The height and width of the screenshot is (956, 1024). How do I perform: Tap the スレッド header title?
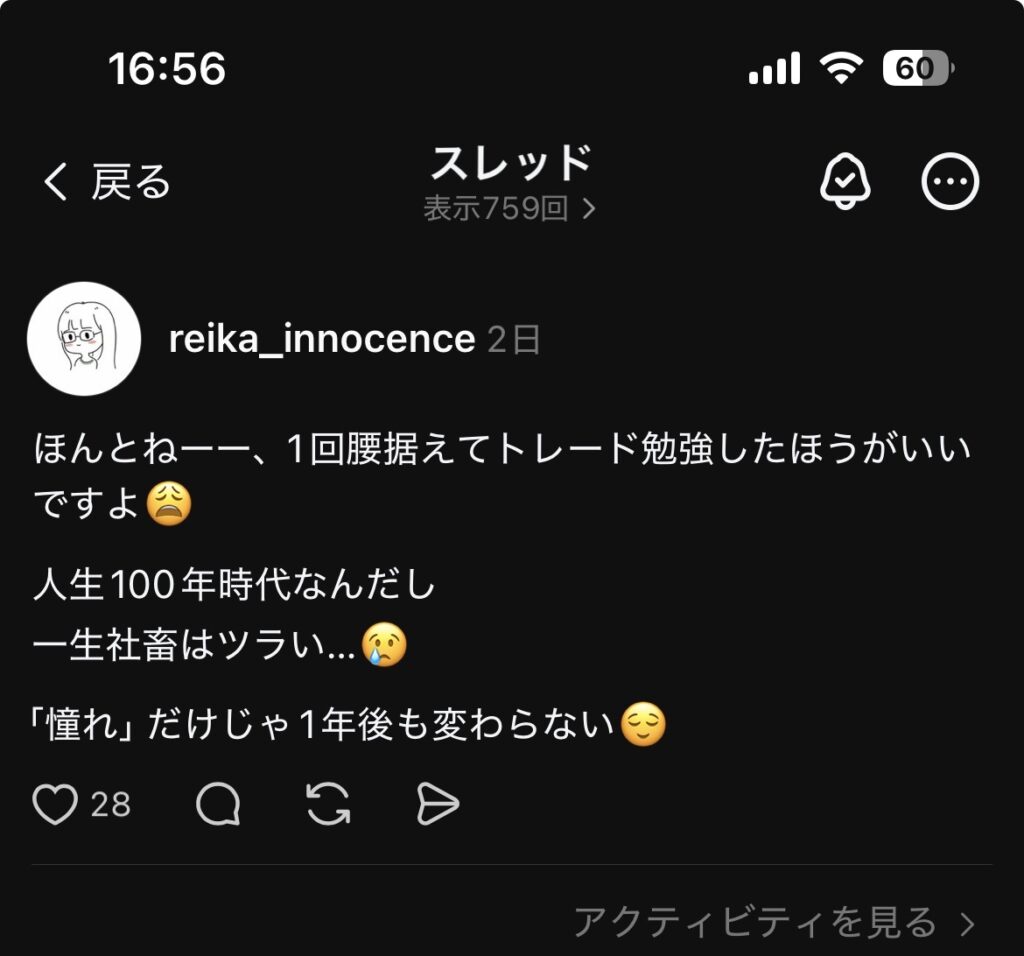coord(511,162)
